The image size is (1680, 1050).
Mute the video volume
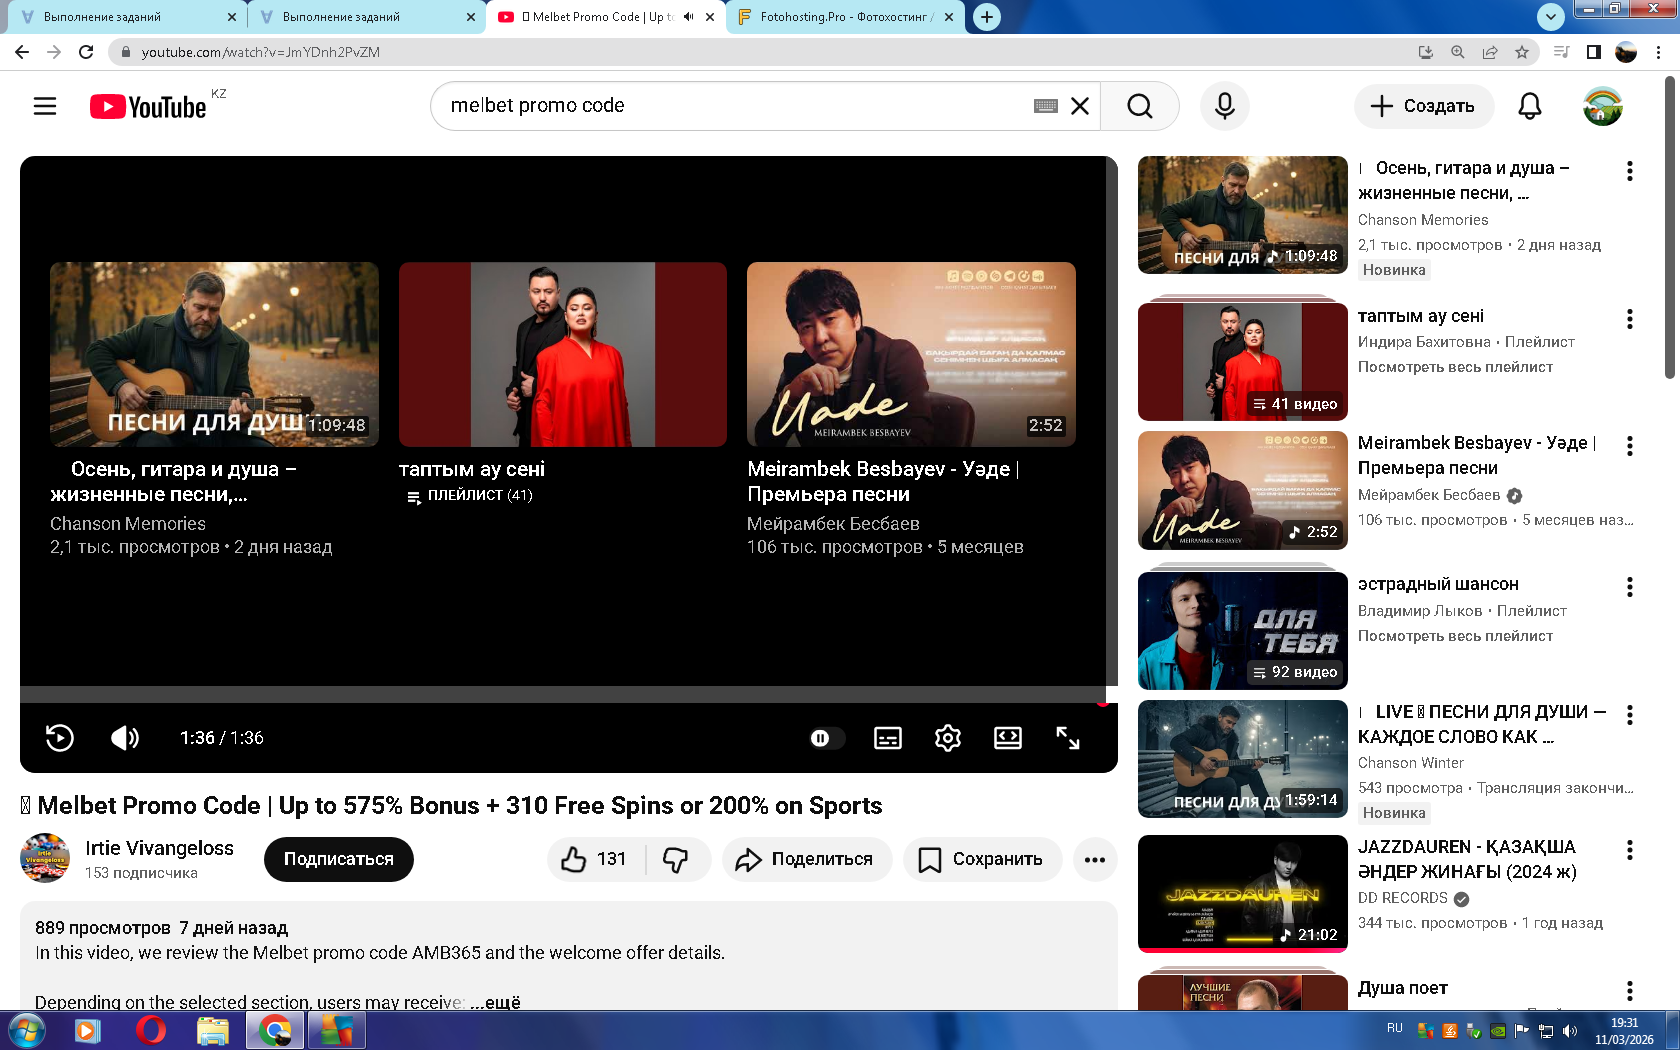(125, 738)
